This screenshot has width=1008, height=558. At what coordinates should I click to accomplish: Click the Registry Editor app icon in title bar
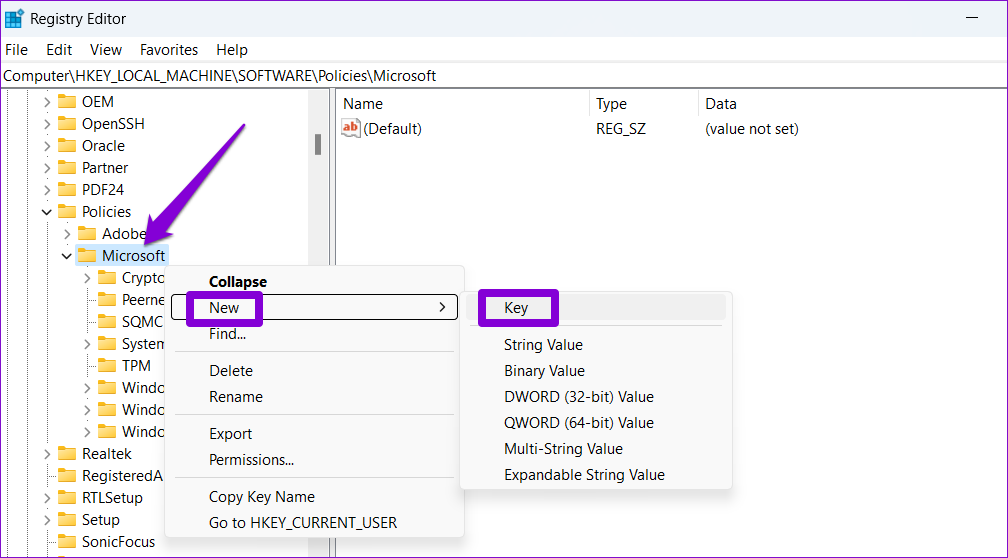tap(15, 18)
